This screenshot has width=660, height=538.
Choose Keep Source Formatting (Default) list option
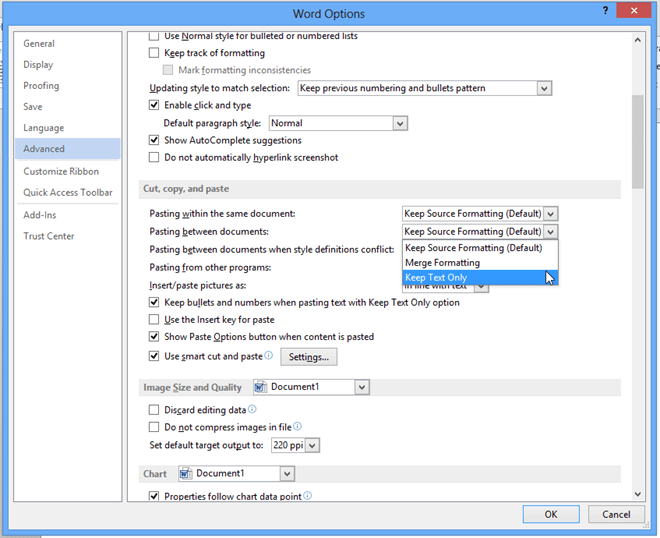(x=480, y=248)
